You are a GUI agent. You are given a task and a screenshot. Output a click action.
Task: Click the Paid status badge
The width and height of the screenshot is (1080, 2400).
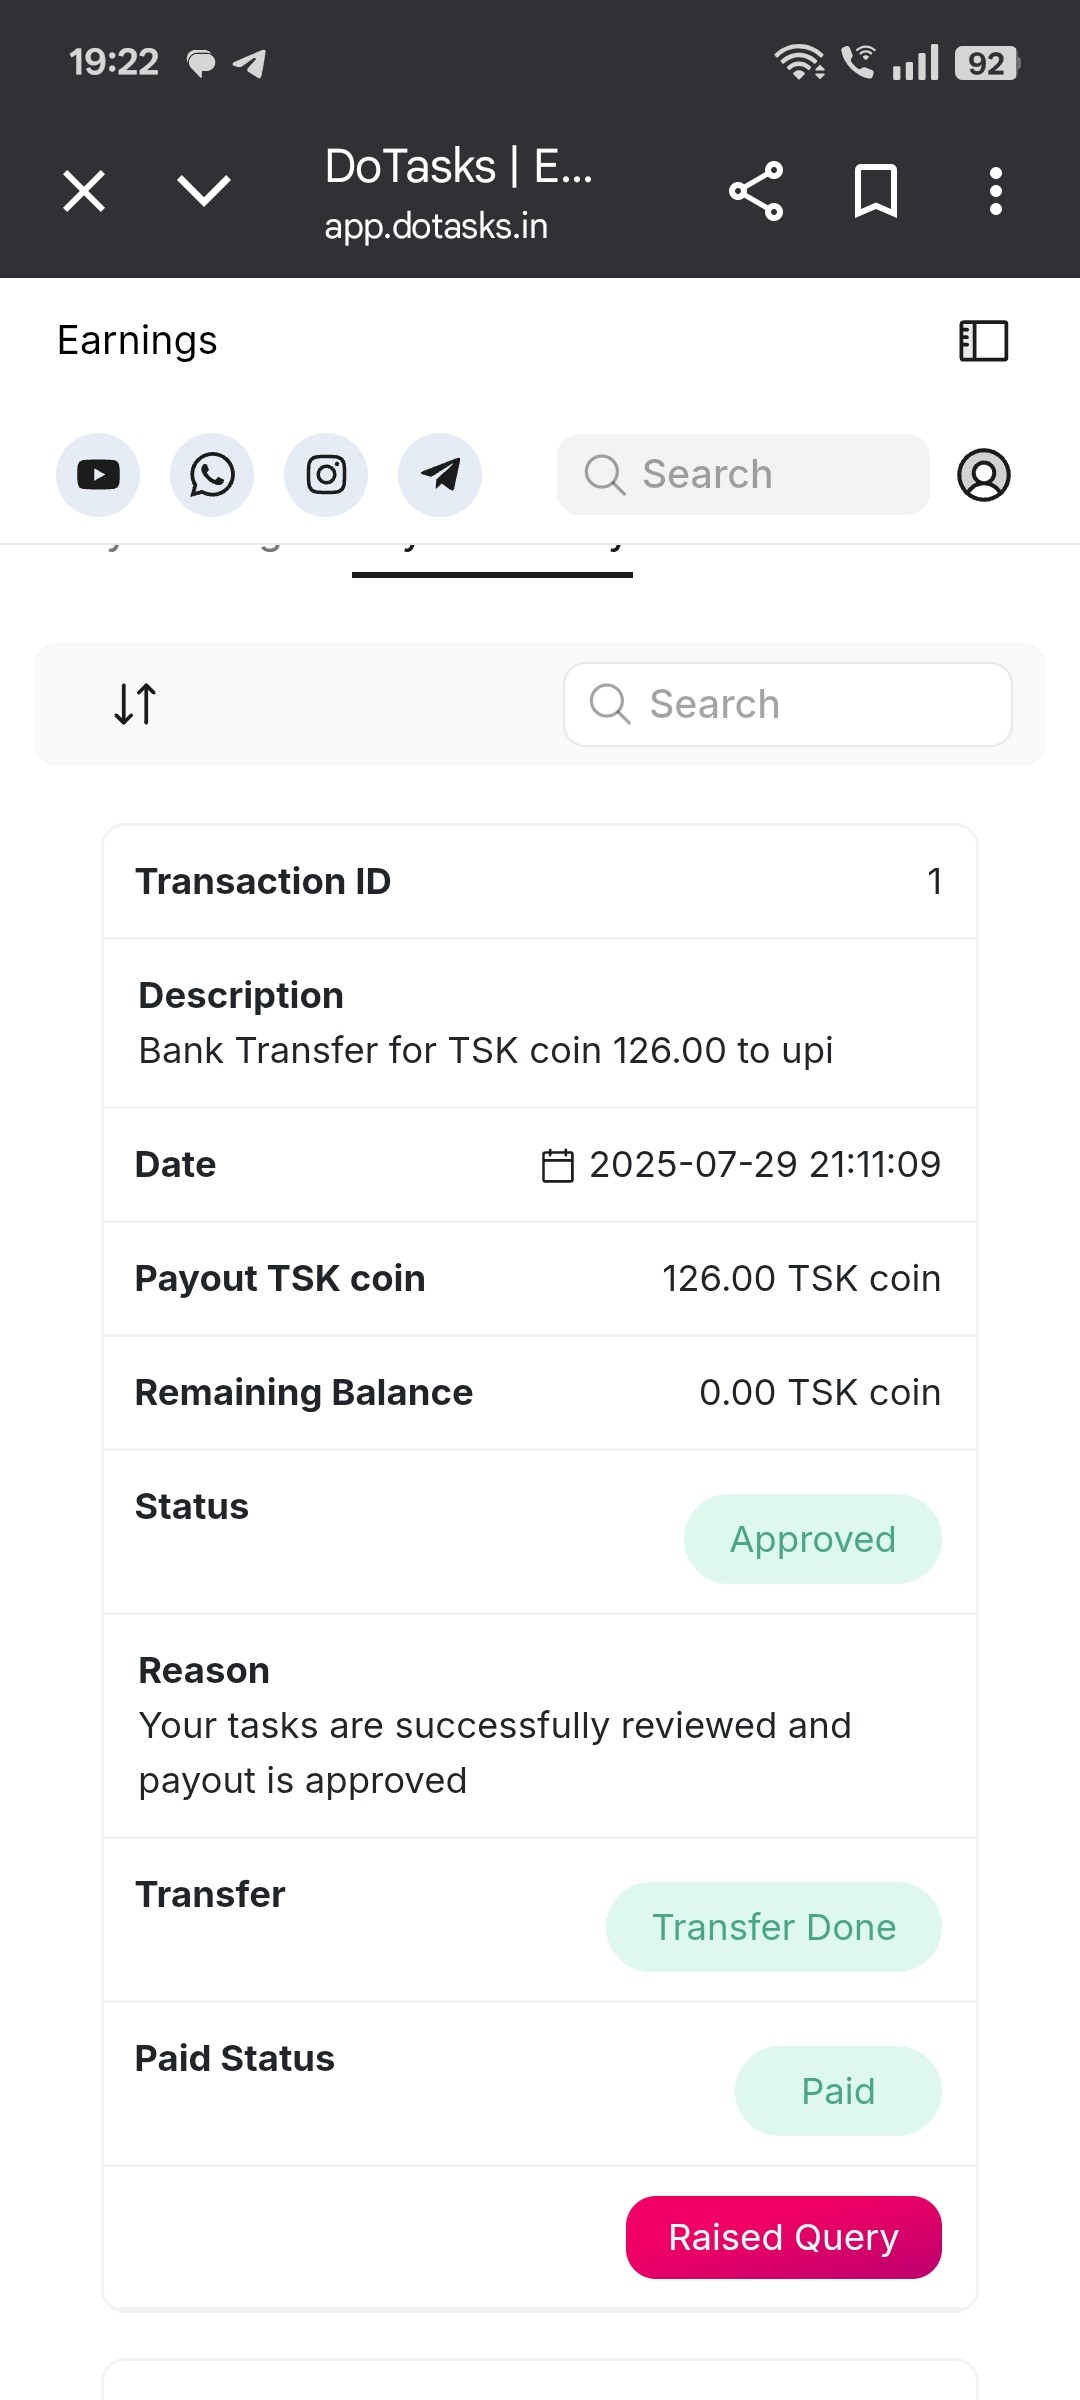(x=838, y=2091)
